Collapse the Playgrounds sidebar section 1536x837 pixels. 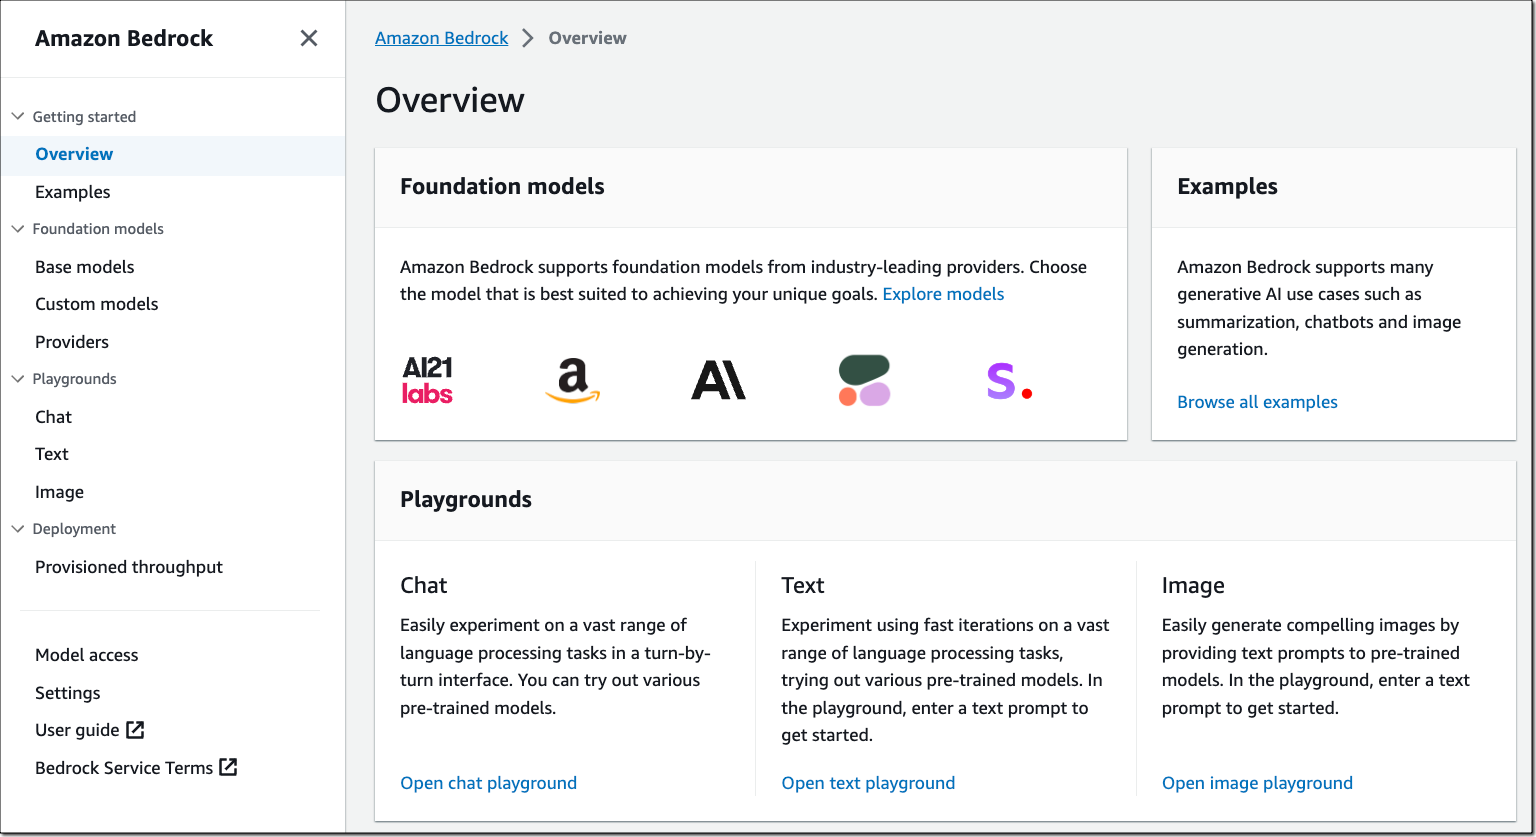coord(18,379)
